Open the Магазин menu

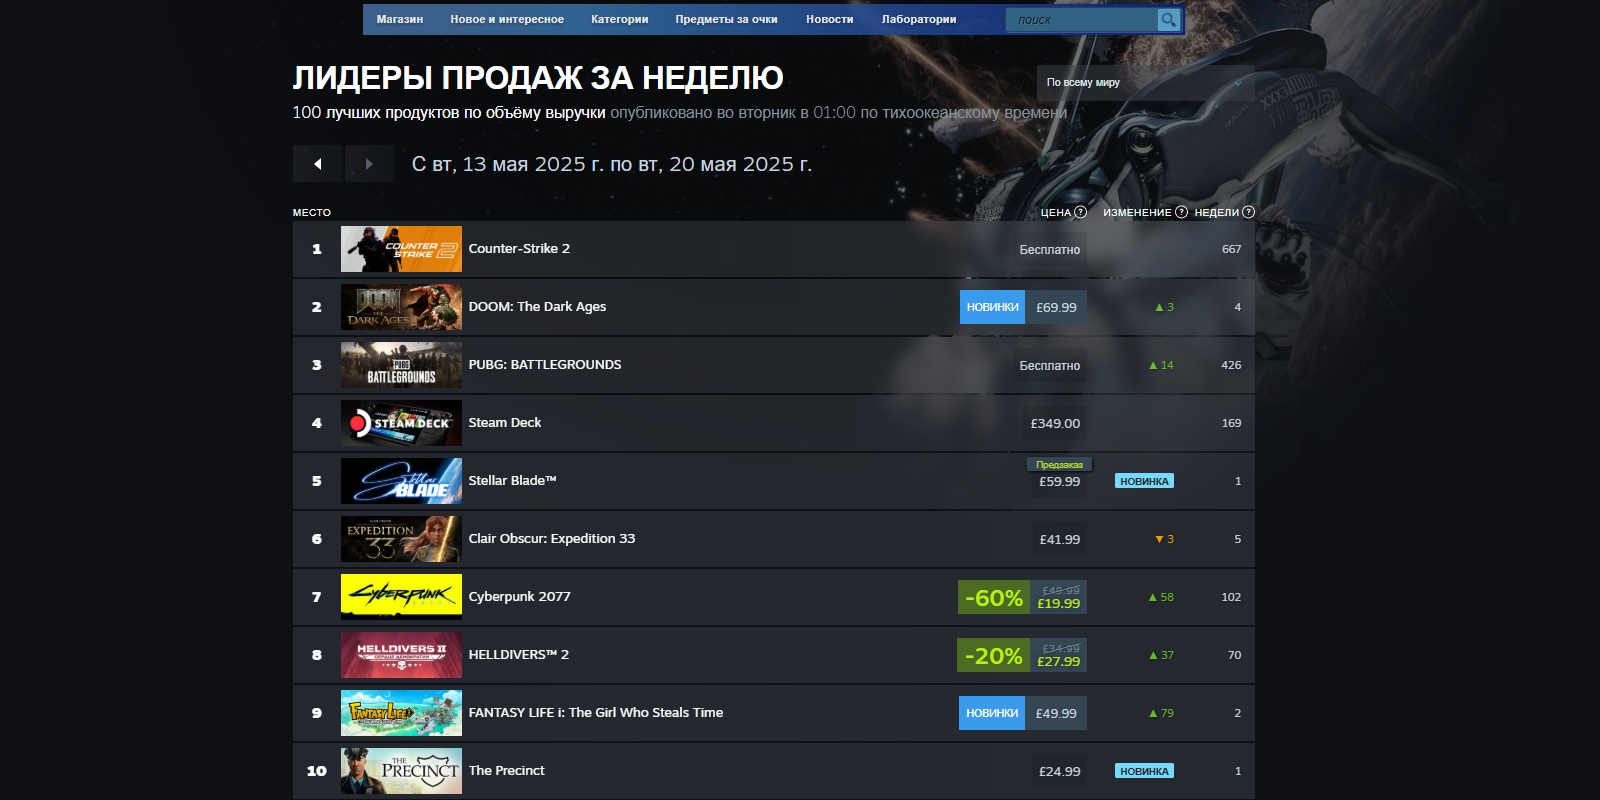pyautogui.click(x=400, y=19)
